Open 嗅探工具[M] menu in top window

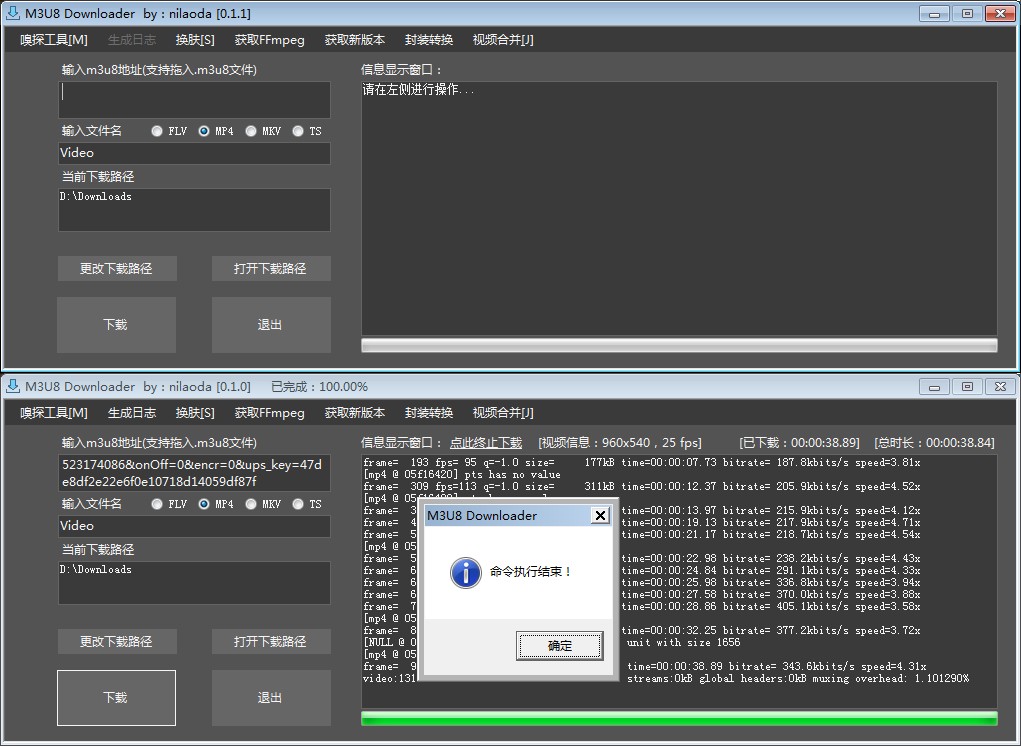point(54,40)
